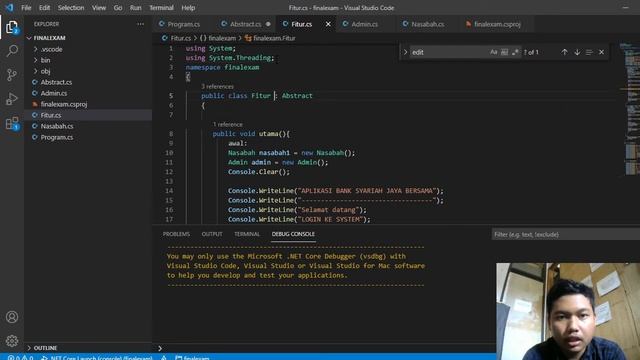Toggle find in selection icon

tap(589, 52)
